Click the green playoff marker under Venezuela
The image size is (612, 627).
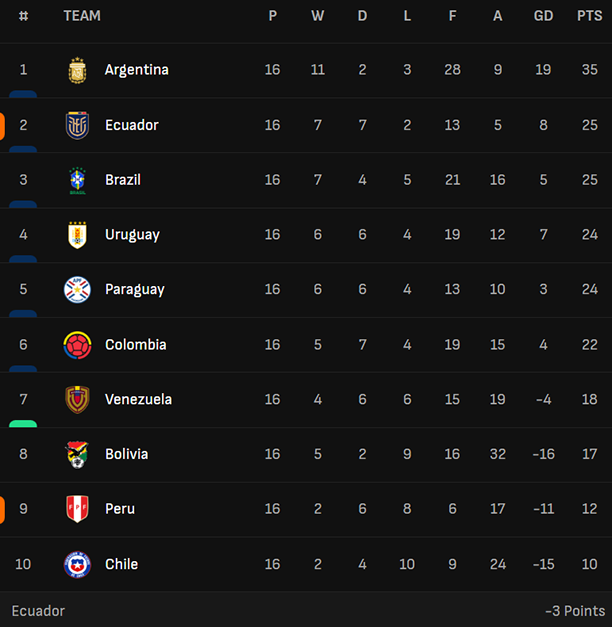[23, 424]
